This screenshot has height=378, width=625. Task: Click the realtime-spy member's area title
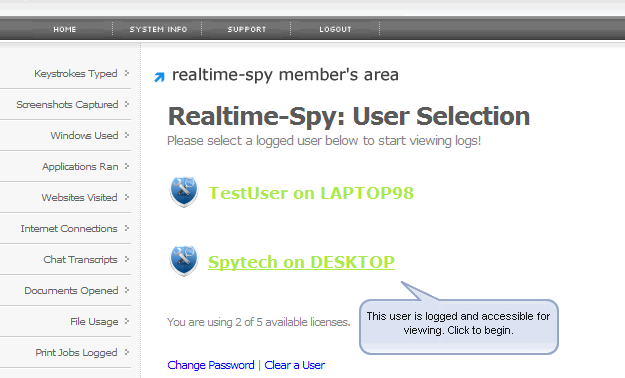tap(285, 75)
